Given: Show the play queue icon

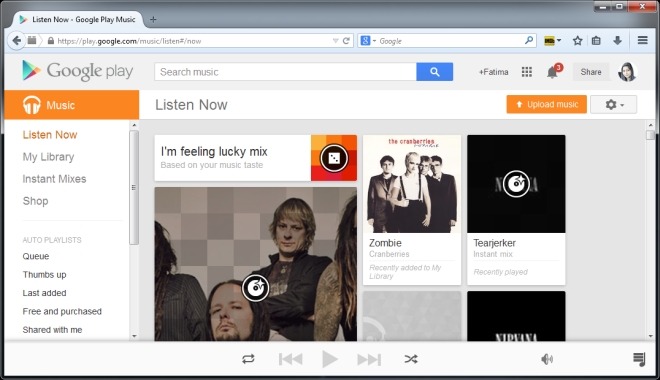Looking at the screenshot, I should click(639, 359).
